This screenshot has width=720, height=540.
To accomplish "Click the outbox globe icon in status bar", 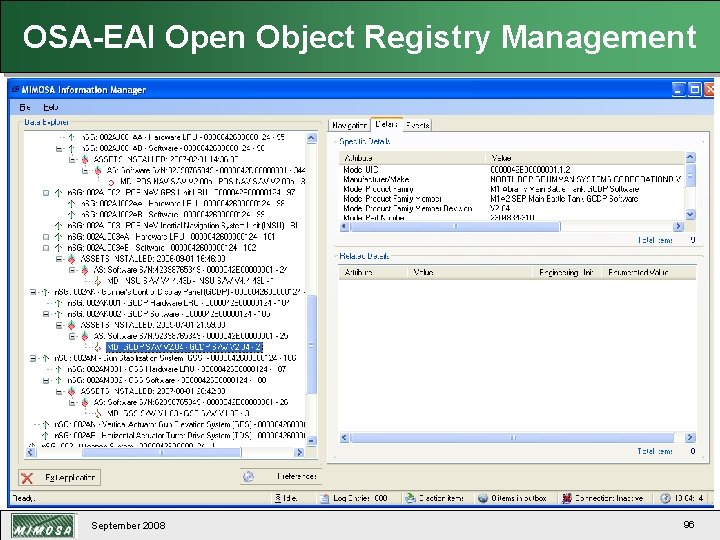I will 483,498.
